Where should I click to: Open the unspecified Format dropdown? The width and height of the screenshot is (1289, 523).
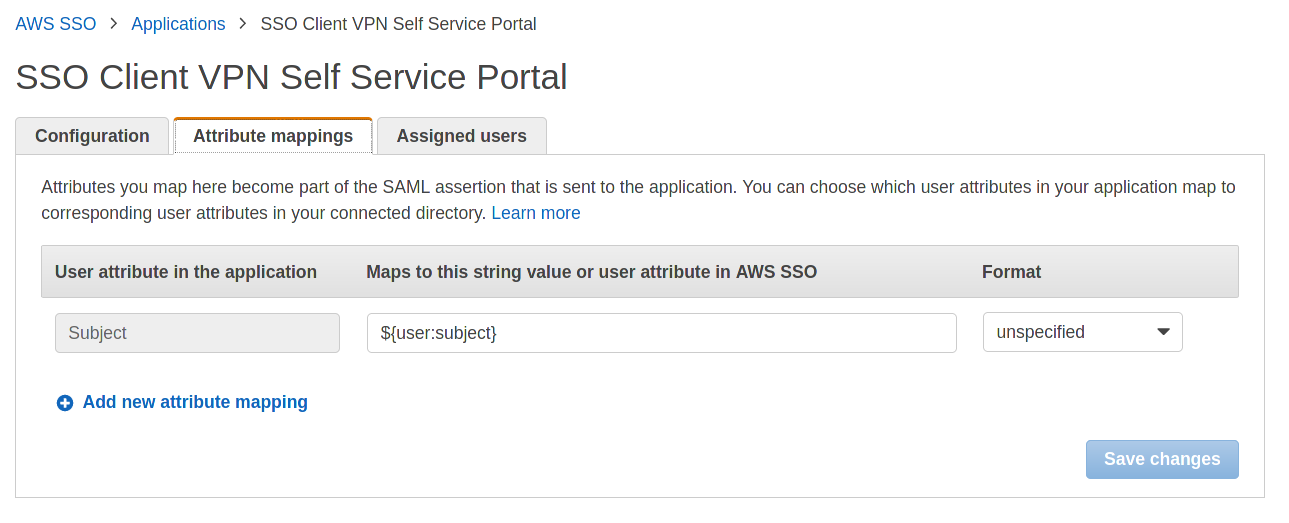[x=1070, y=332]
